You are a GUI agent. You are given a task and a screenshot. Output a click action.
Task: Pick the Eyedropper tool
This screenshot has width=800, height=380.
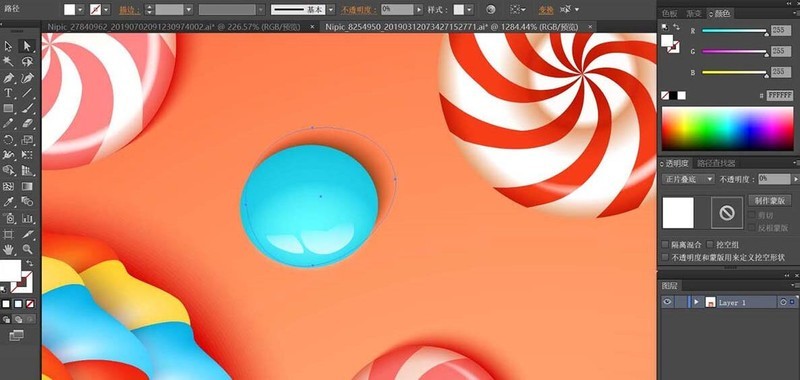(8, 202)
